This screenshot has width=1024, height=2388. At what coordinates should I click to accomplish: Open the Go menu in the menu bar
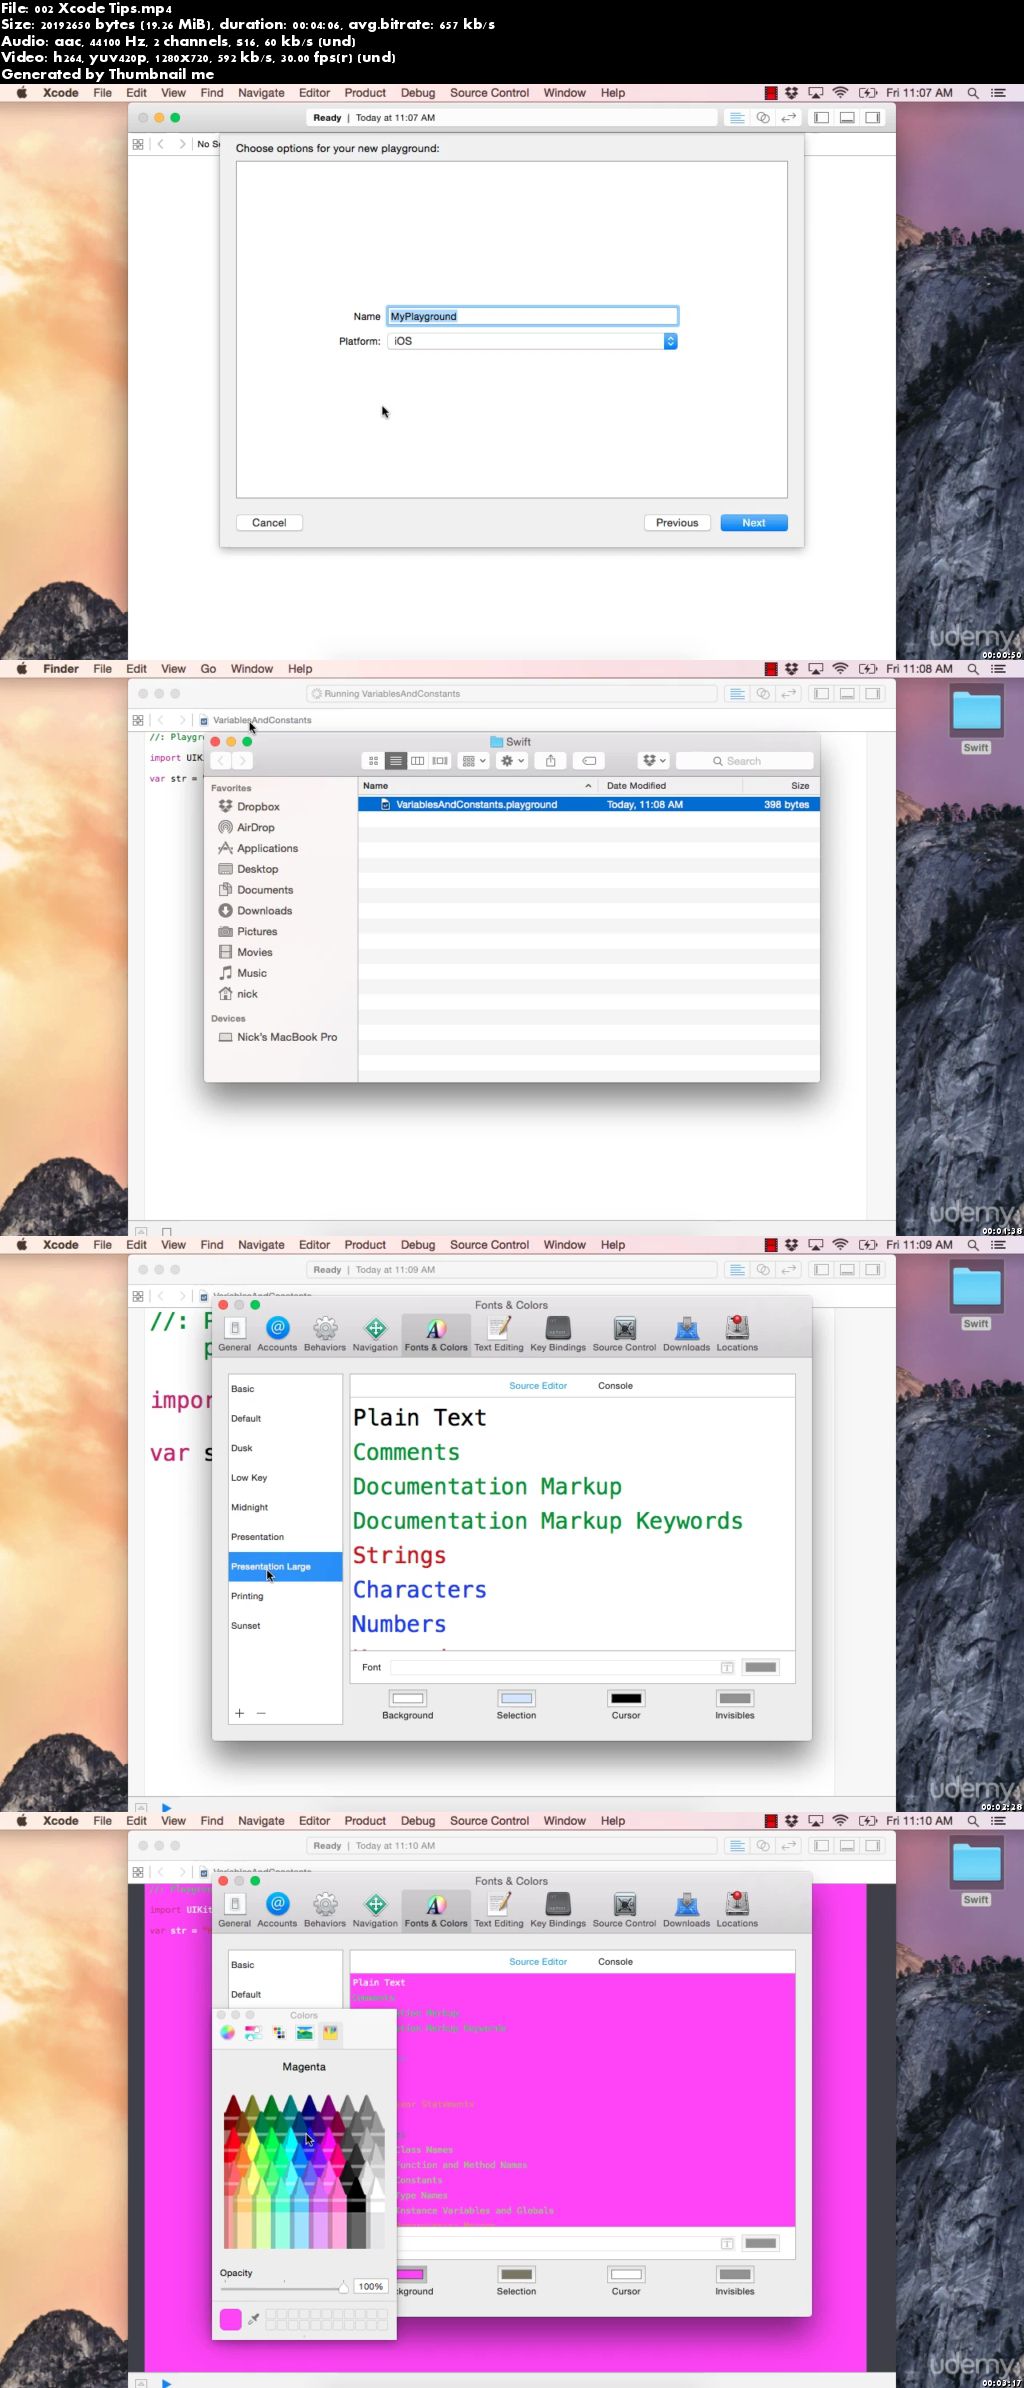[x=208, y=669]
